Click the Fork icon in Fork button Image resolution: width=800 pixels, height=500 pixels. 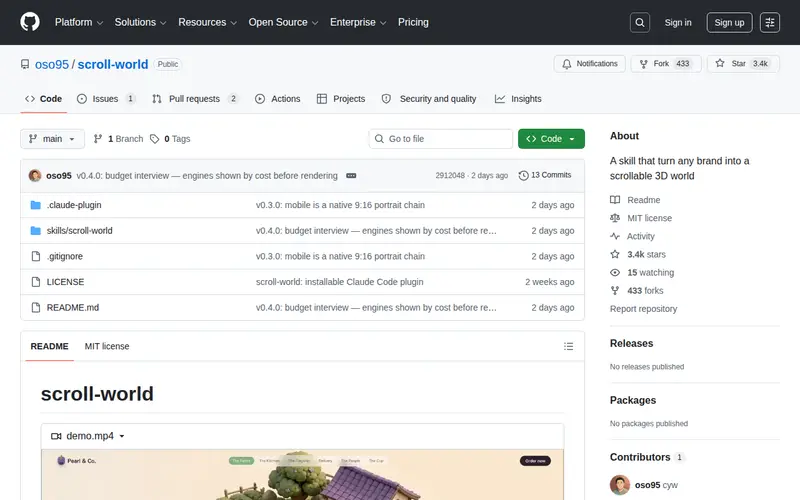coord(644,64)
